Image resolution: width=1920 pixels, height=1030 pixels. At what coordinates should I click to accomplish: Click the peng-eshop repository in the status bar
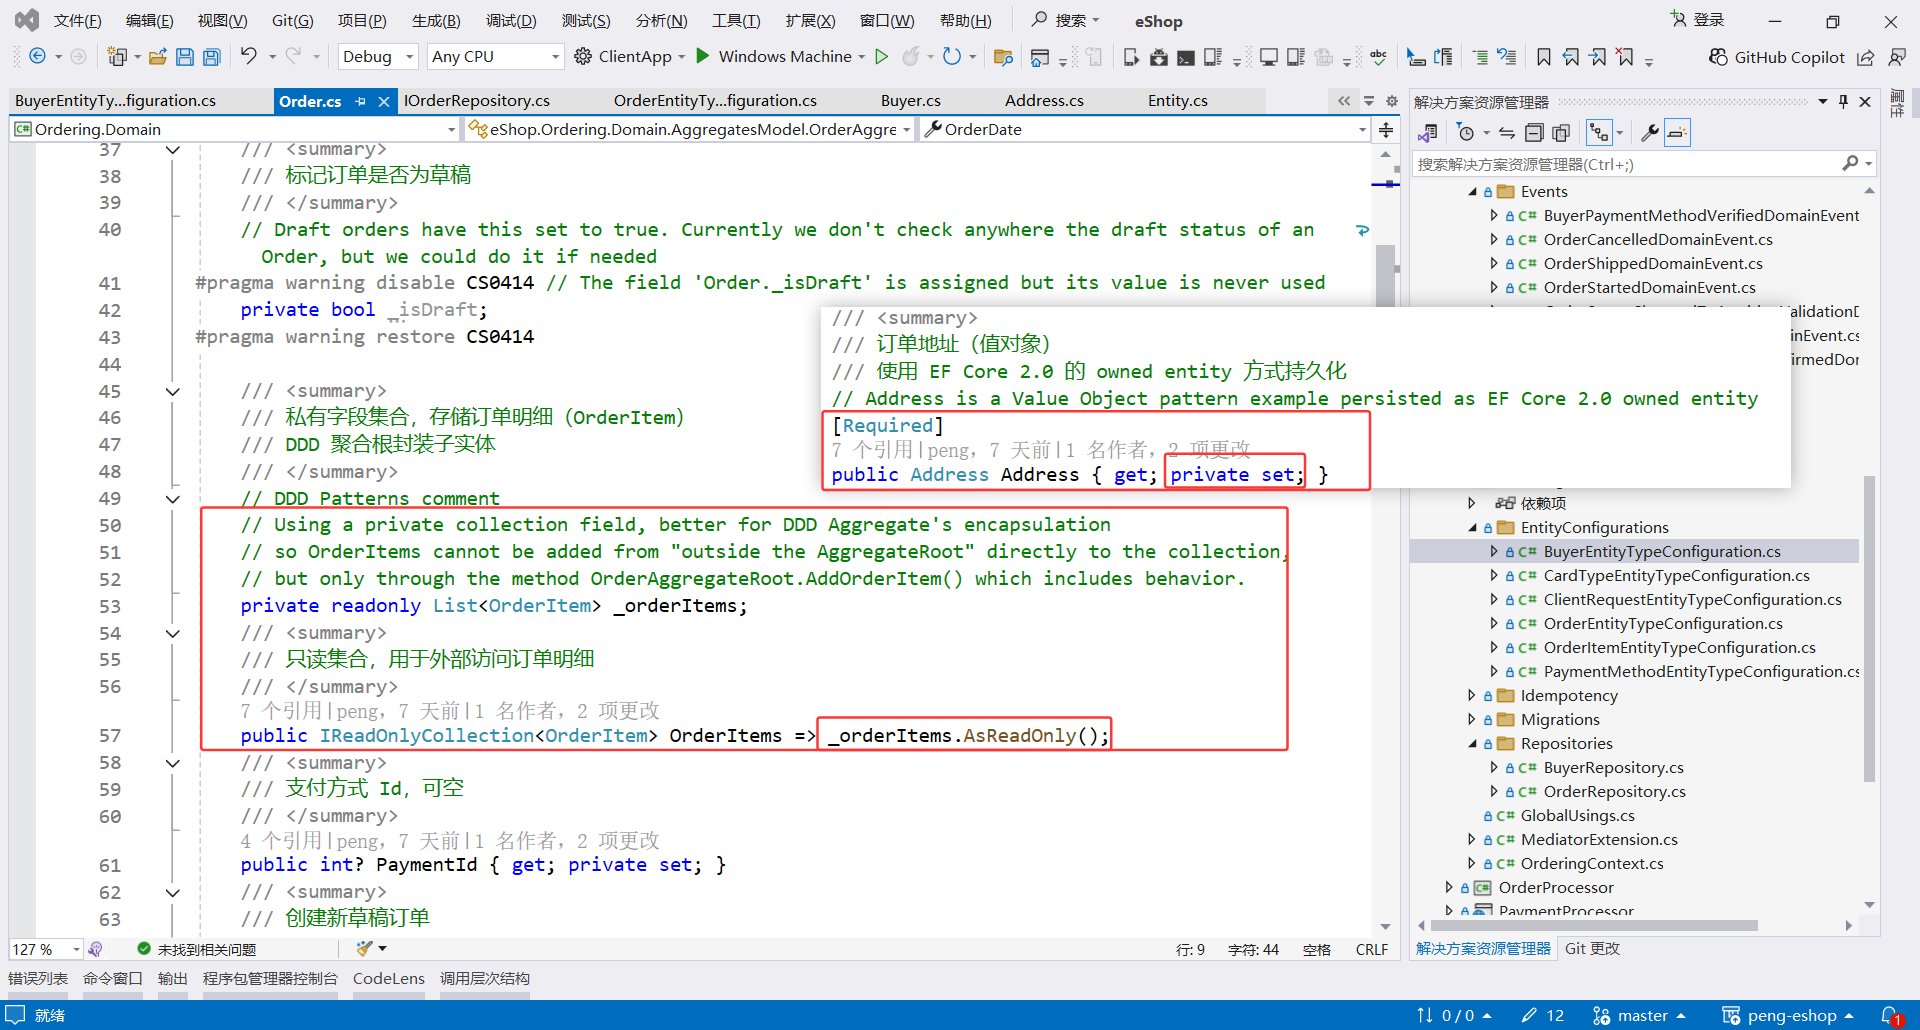[x=1789, y=1016]
